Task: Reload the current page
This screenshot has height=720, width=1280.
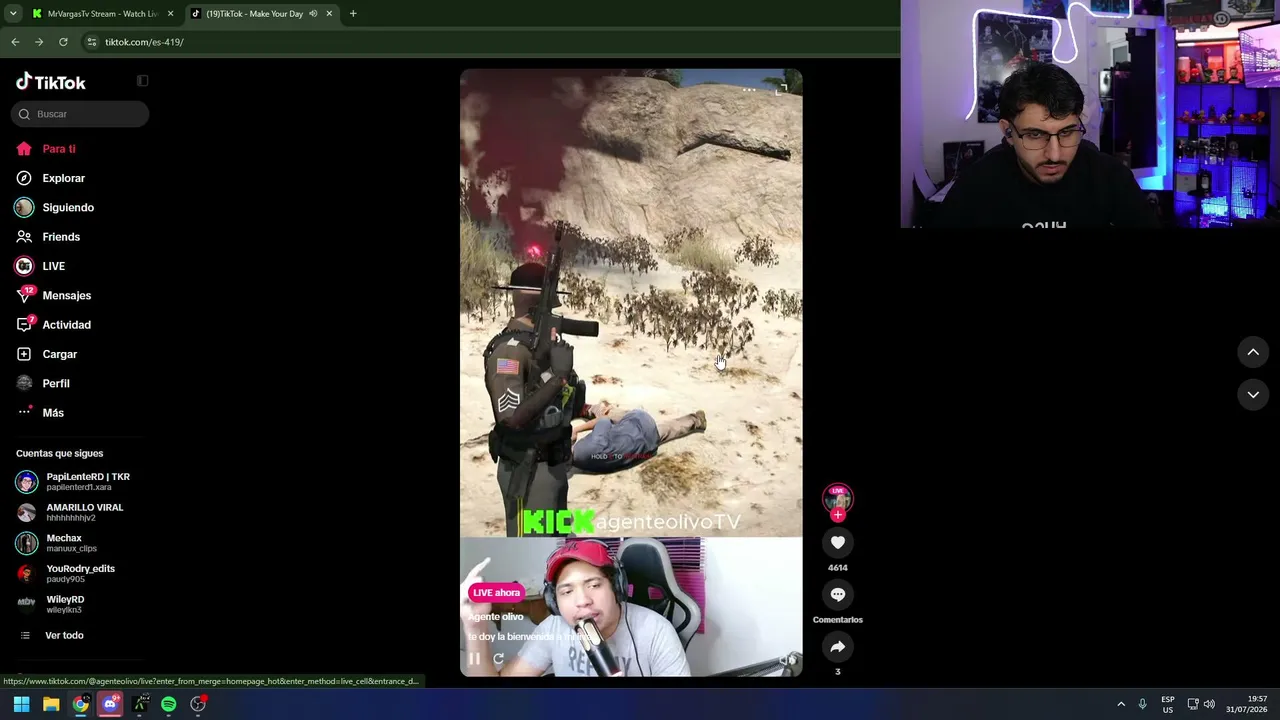Action: coord(63,42)
